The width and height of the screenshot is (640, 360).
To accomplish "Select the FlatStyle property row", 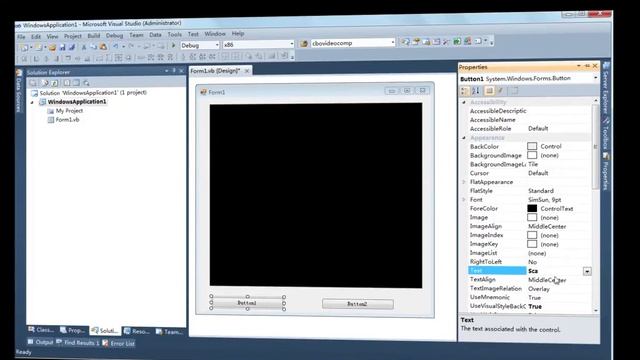I will (x=529, y=191).
